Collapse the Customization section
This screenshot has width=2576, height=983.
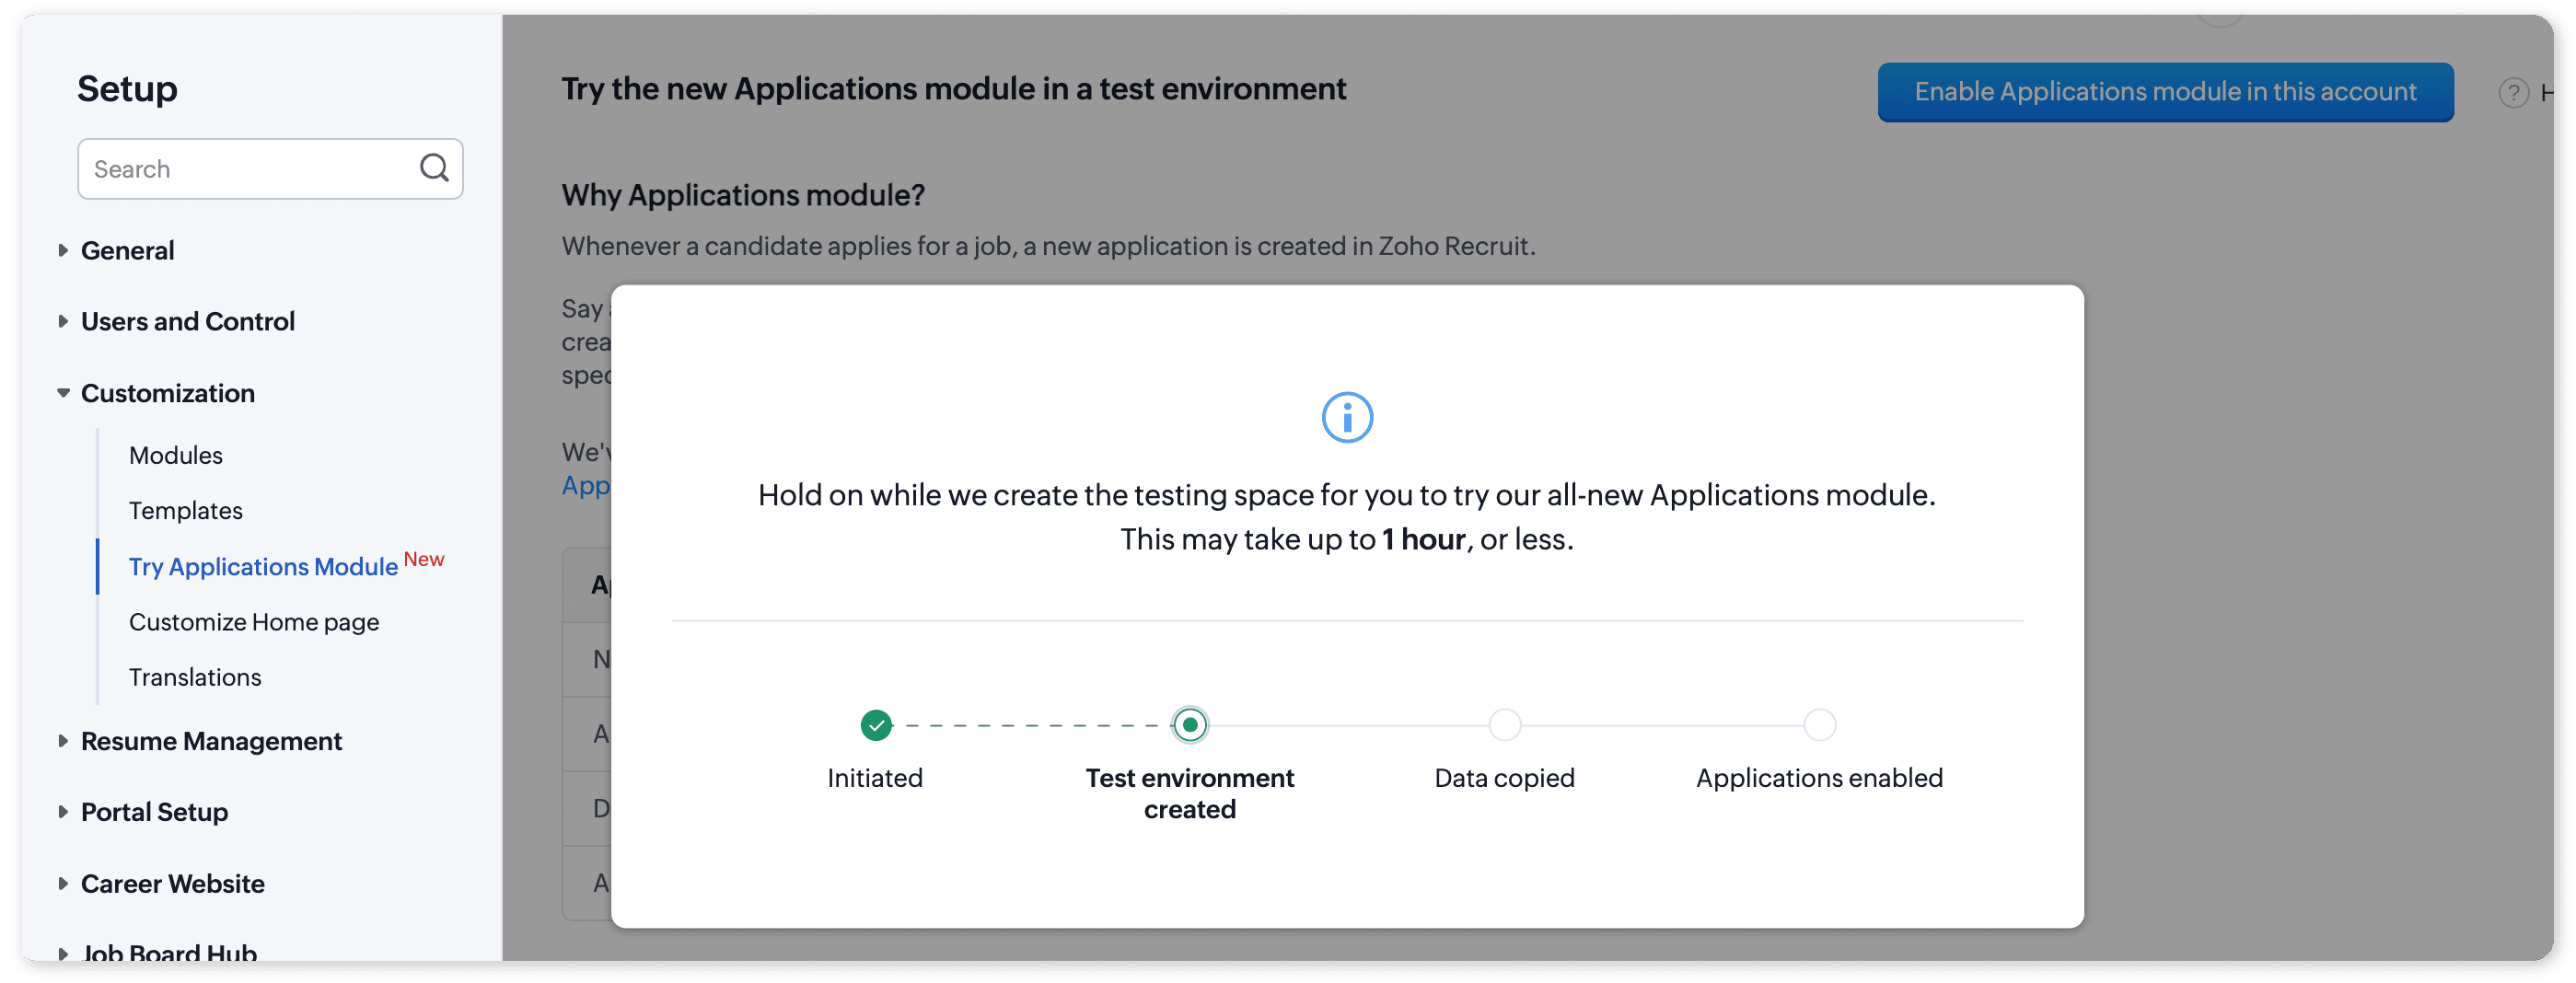pyautogui.click(x=167, y=393)
